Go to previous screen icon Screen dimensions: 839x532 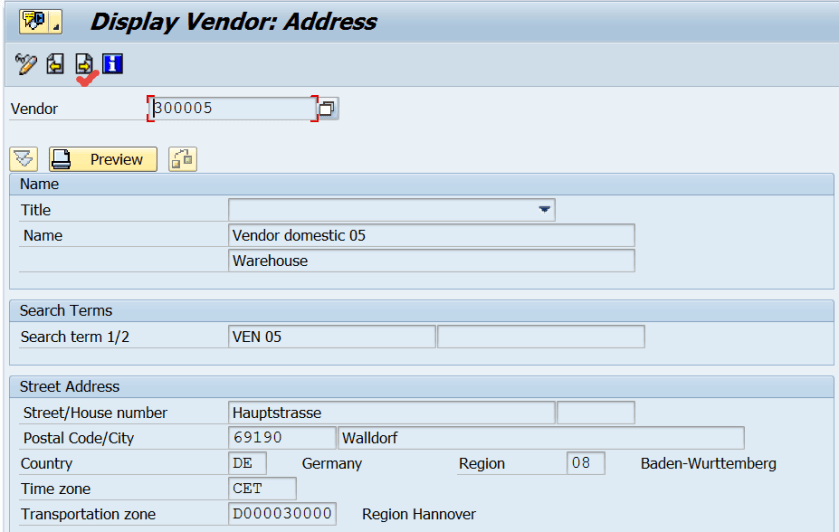[x=55, y=64]
